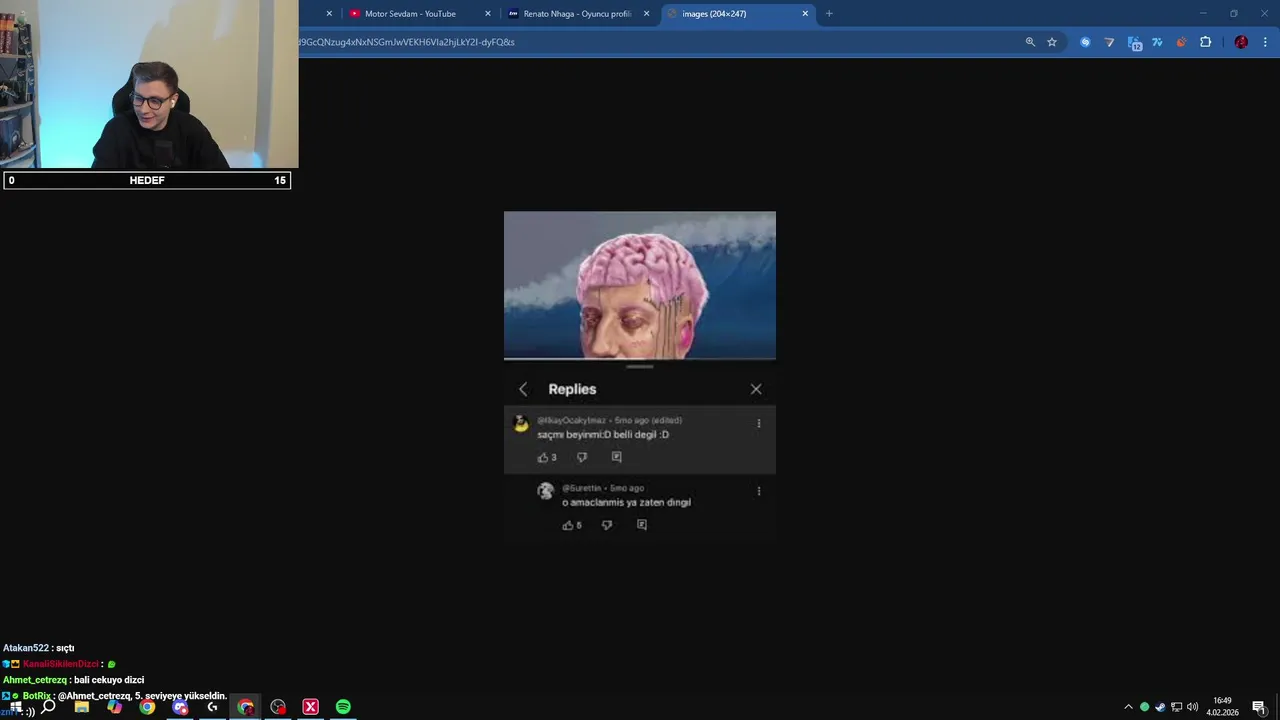
Task: Open the clock showing 16:49
Action: pyautogui.click(x=1222, y=706)
